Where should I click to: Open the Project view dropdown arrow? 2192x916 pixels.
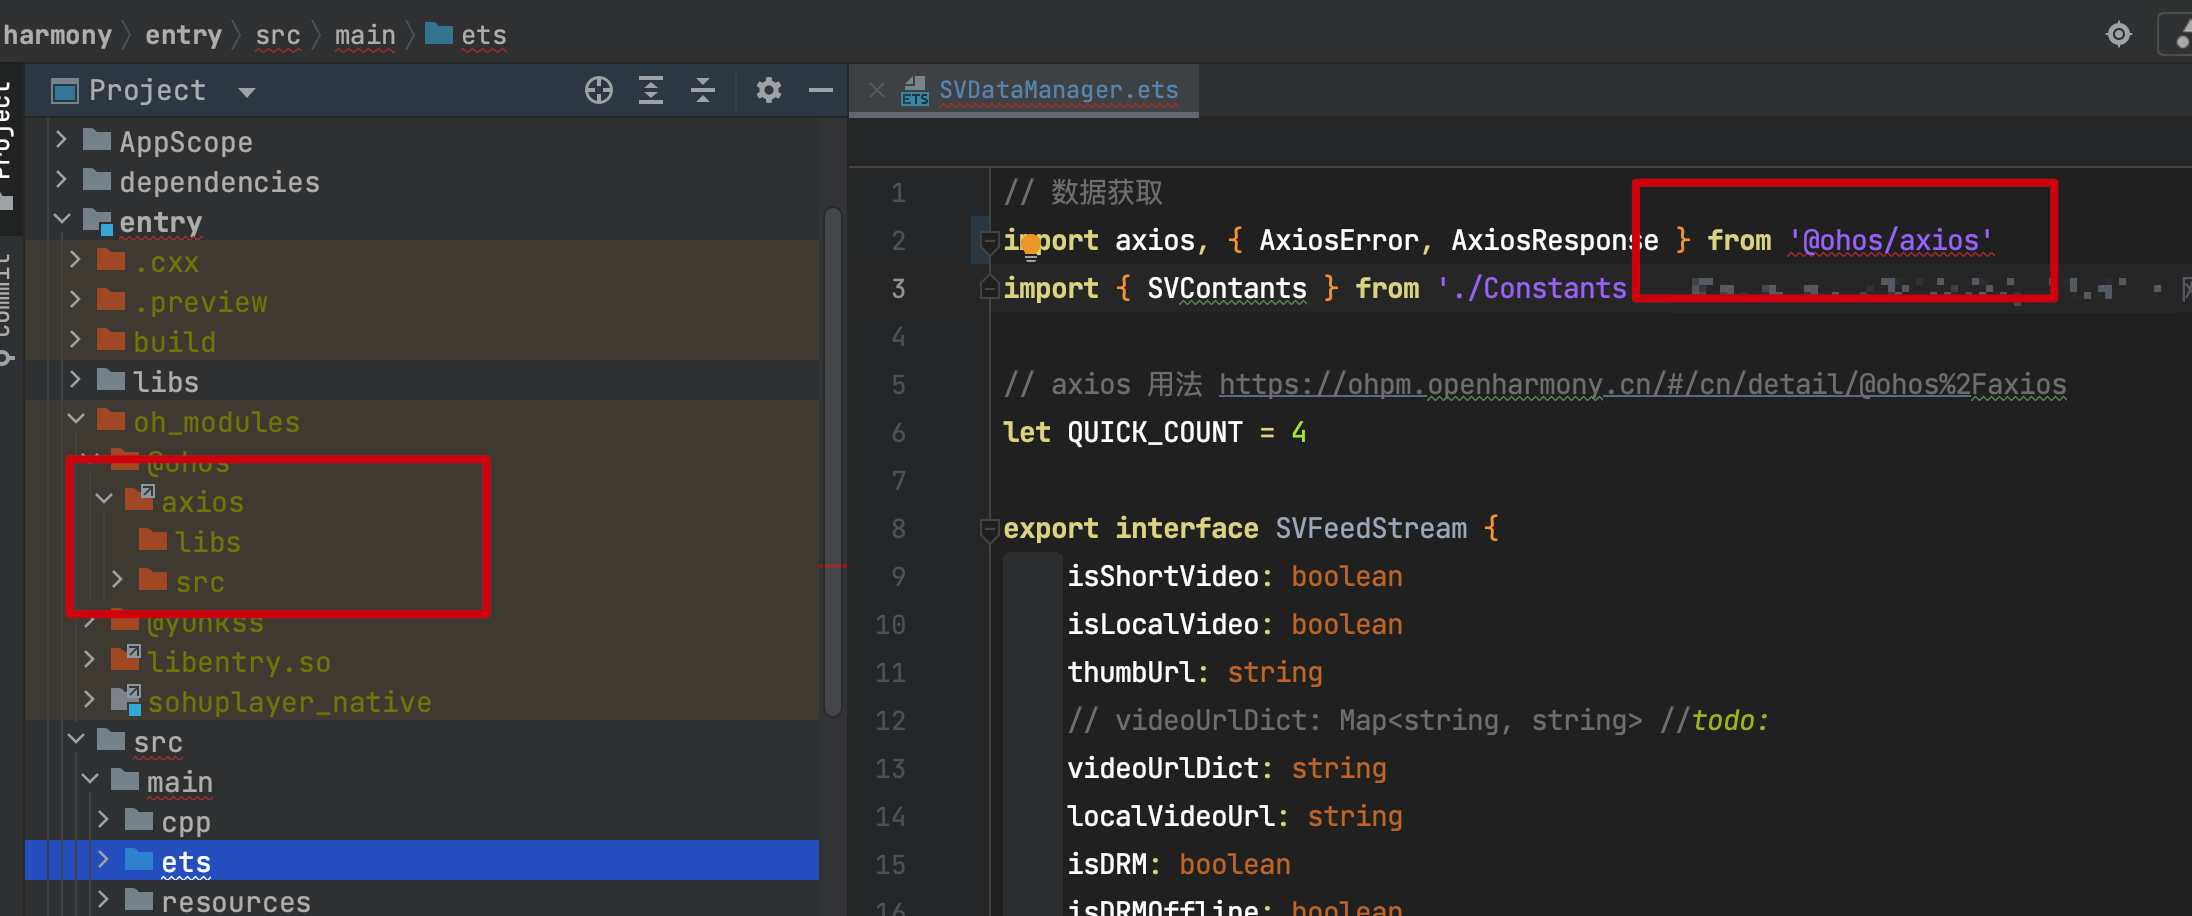click(x=246, y=93)
